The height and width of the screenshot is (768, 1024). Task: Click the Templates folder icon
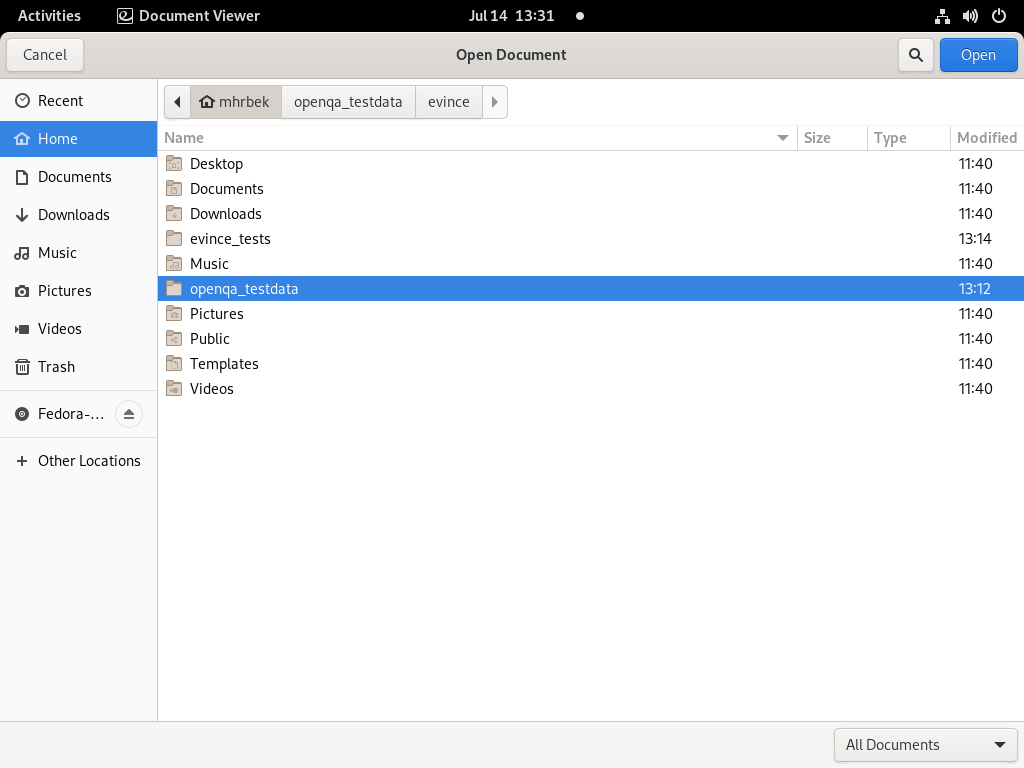coord(174,363)
